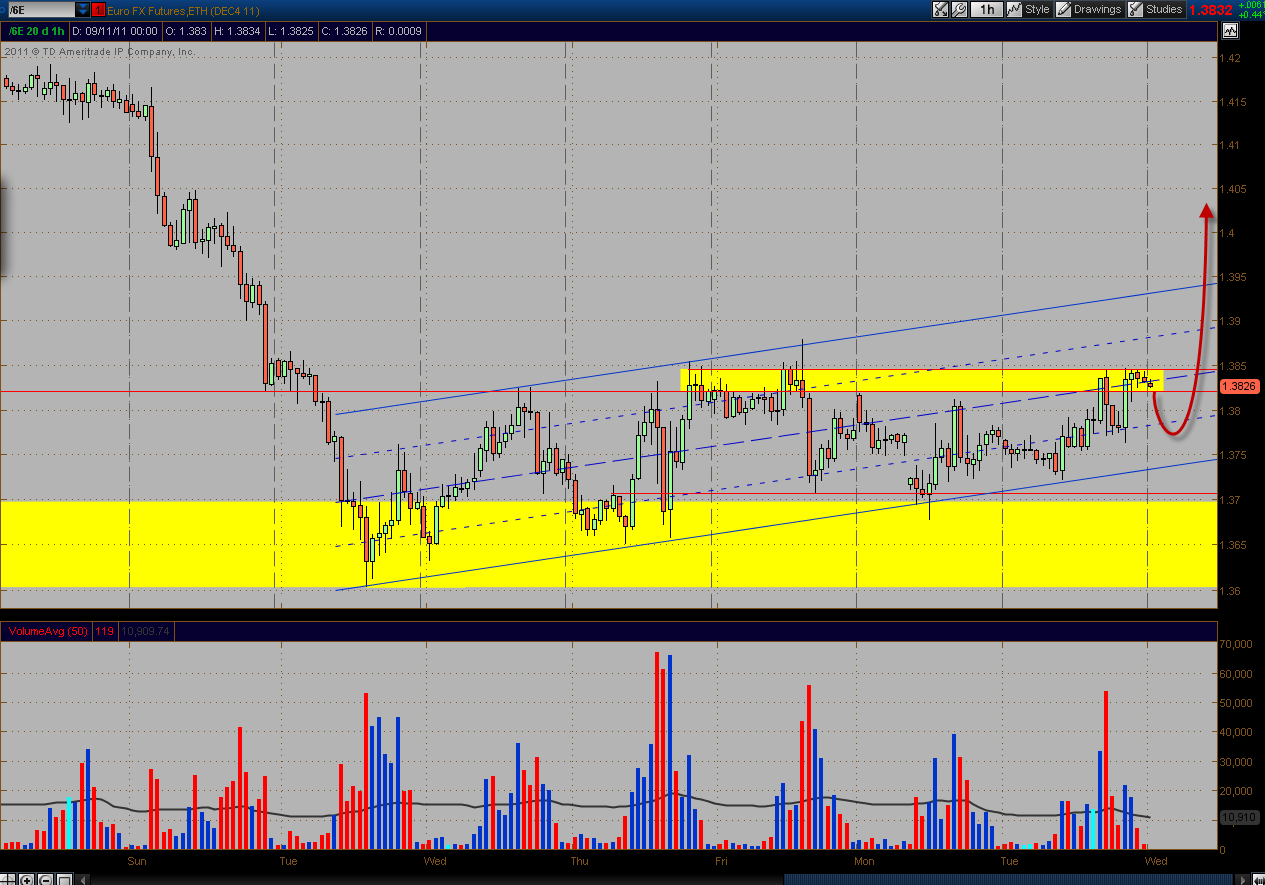
Task: Open the quick study flask icon
Action: [940, 9]
